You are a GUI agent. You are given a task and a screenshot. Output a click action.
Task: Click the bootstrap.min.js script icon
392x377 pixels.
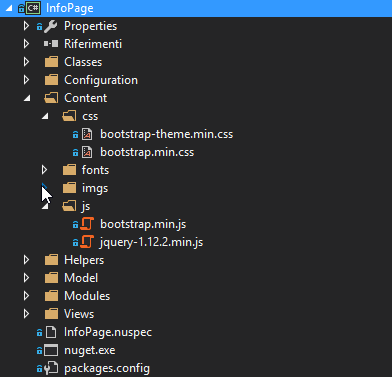(x=87, y=224)
